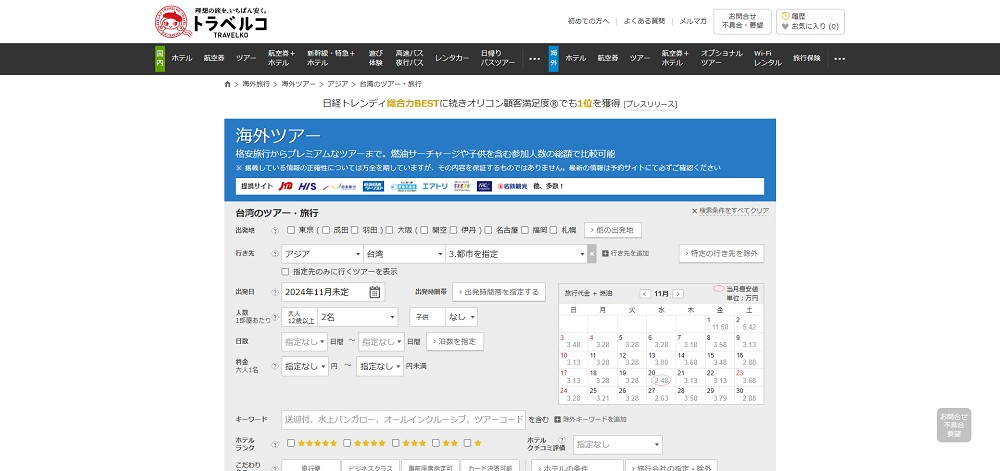Screen dimensions: 1000x471
Task: Tick the five-star hotel rank checkbox
Action: pyautogui.click(x=291, y=443)
